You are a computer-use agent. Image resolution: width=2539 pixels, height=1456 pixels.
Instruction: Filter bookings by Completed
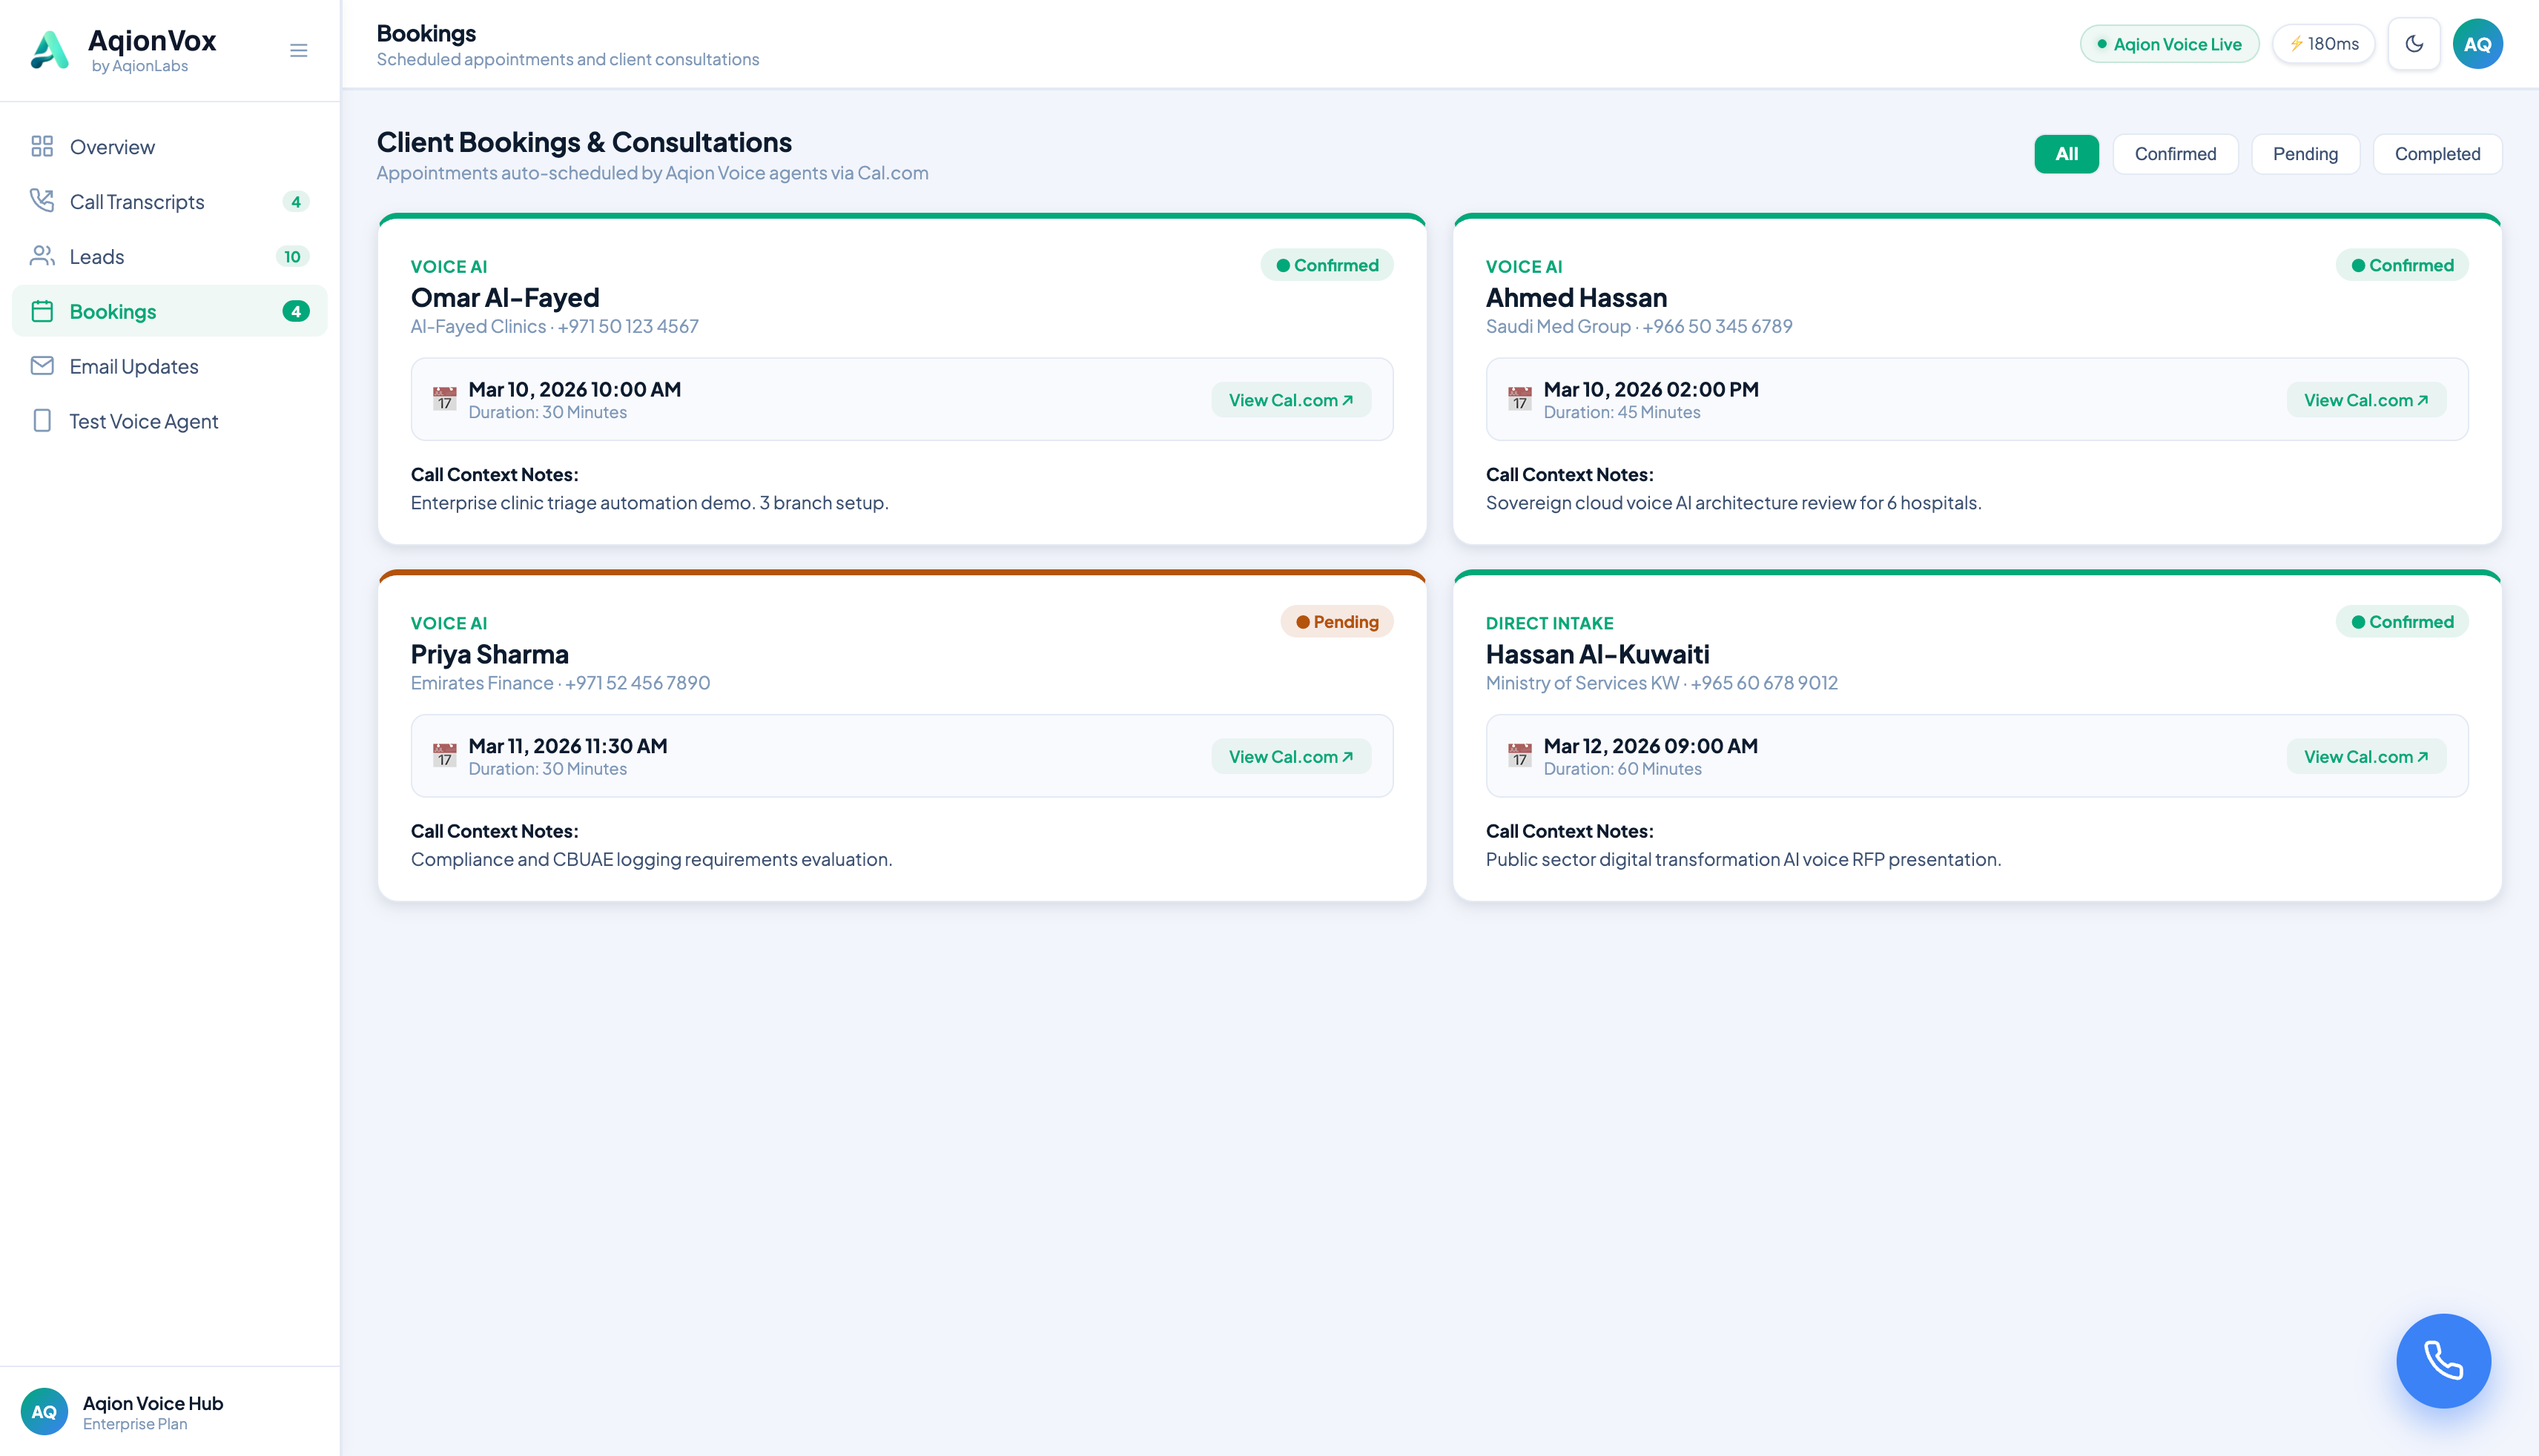click(x=2437, y=154)
